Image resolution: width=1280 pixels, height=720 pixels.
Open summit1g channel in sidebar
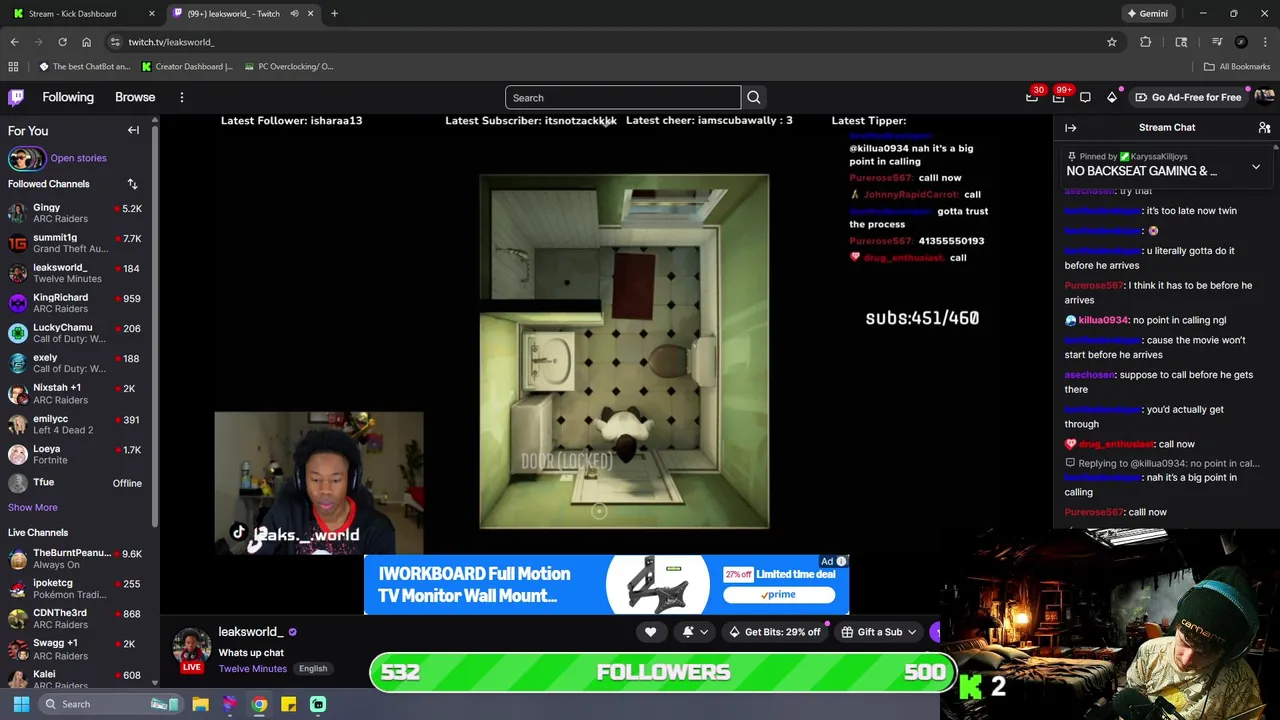click(x=76, y=243)
